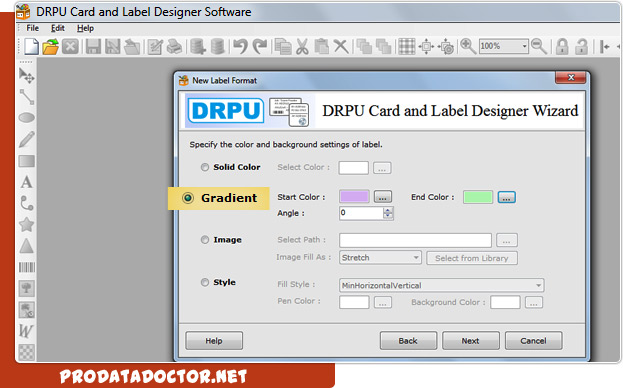This screenshot has height=388, width=623.
Task: Select the star shape tool
Action: (27, 225)
